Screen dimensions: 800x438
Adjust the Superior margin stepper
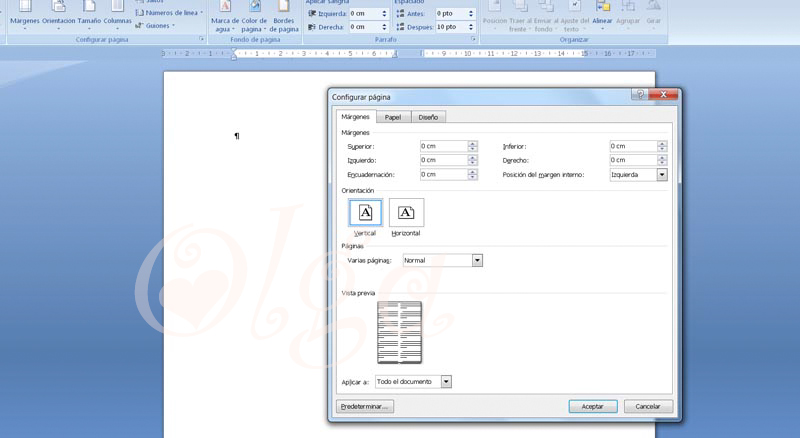472,146
